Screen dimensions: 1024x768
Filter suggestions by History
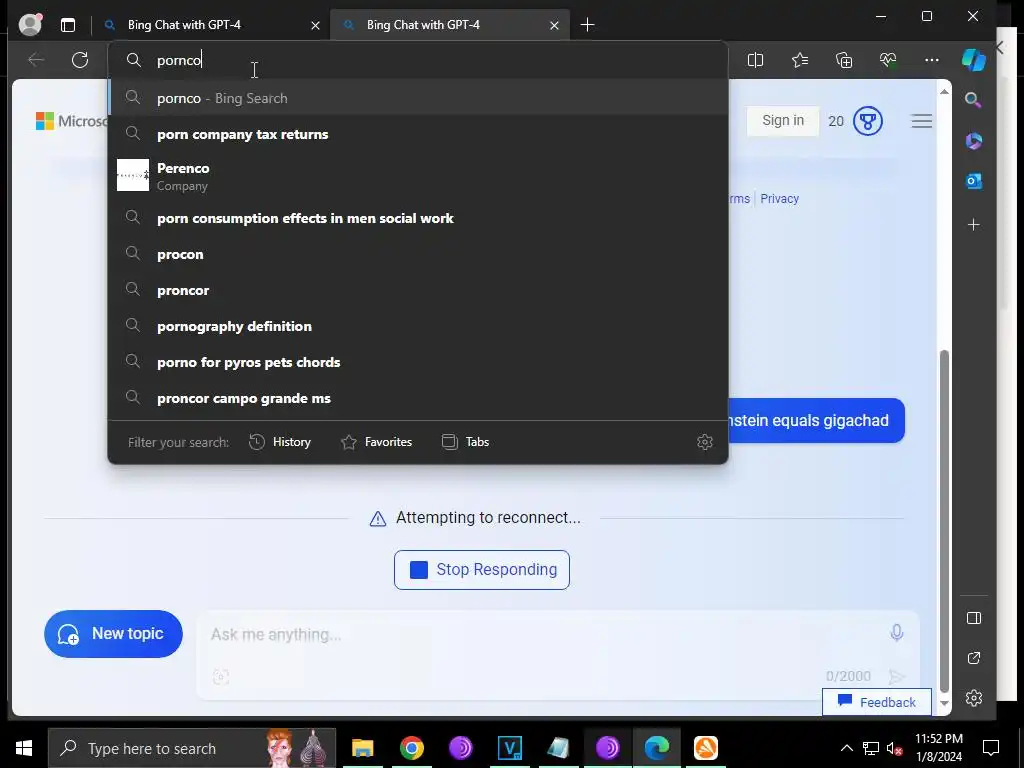280,442
